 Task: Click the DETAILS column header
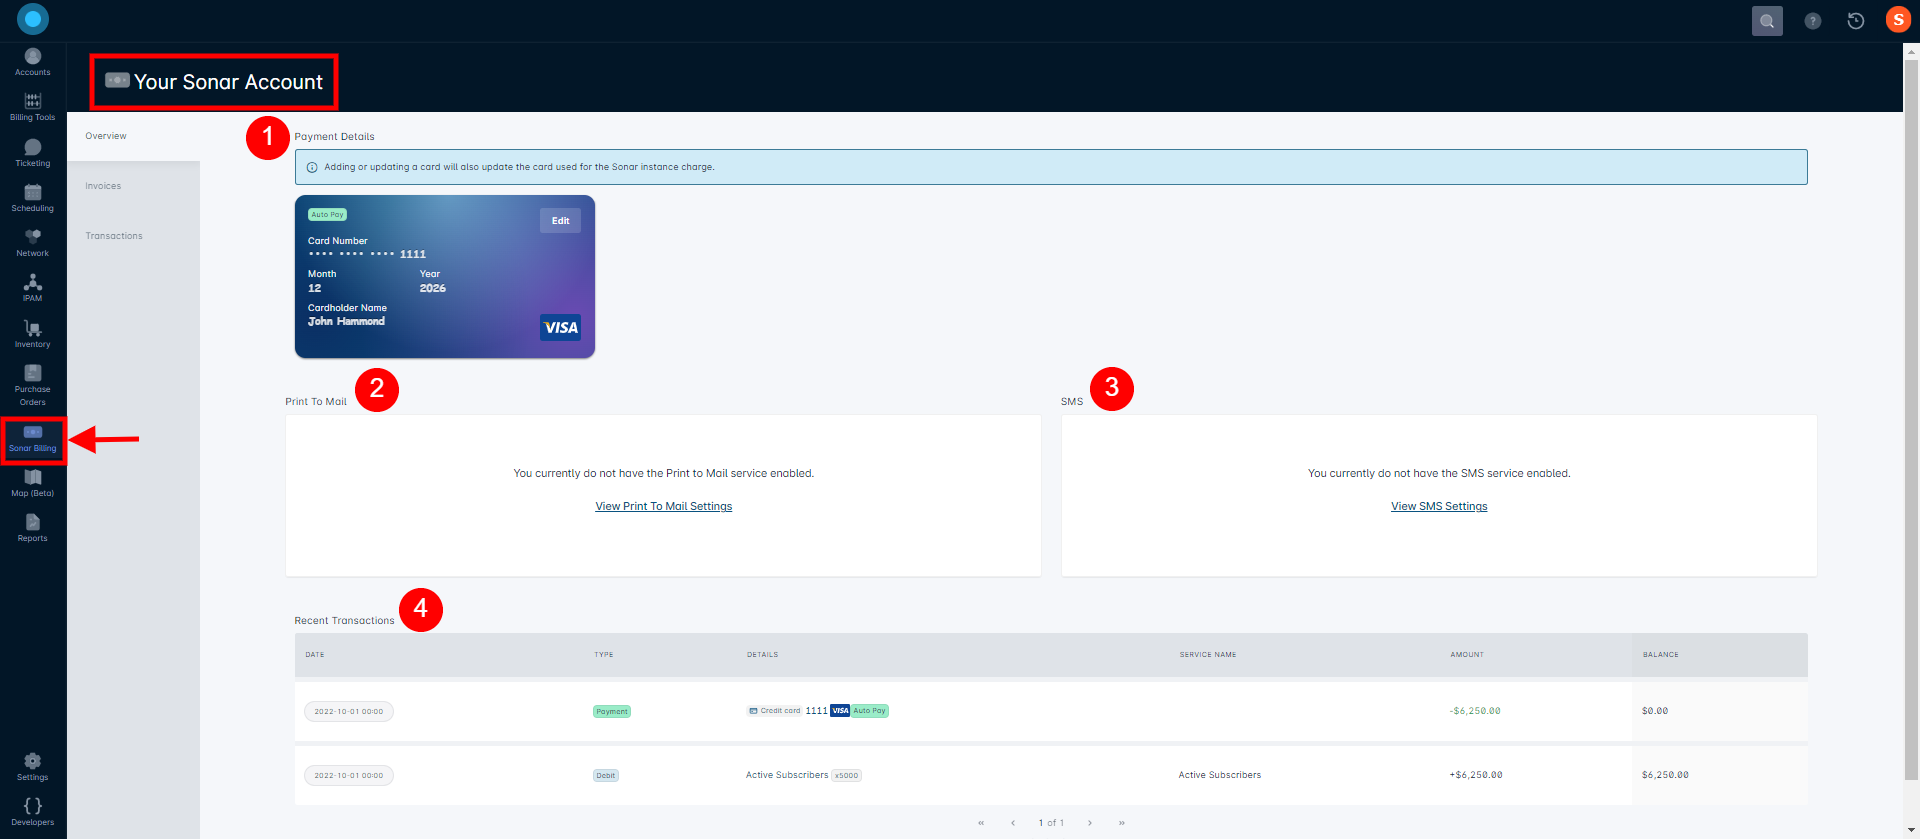762,655
